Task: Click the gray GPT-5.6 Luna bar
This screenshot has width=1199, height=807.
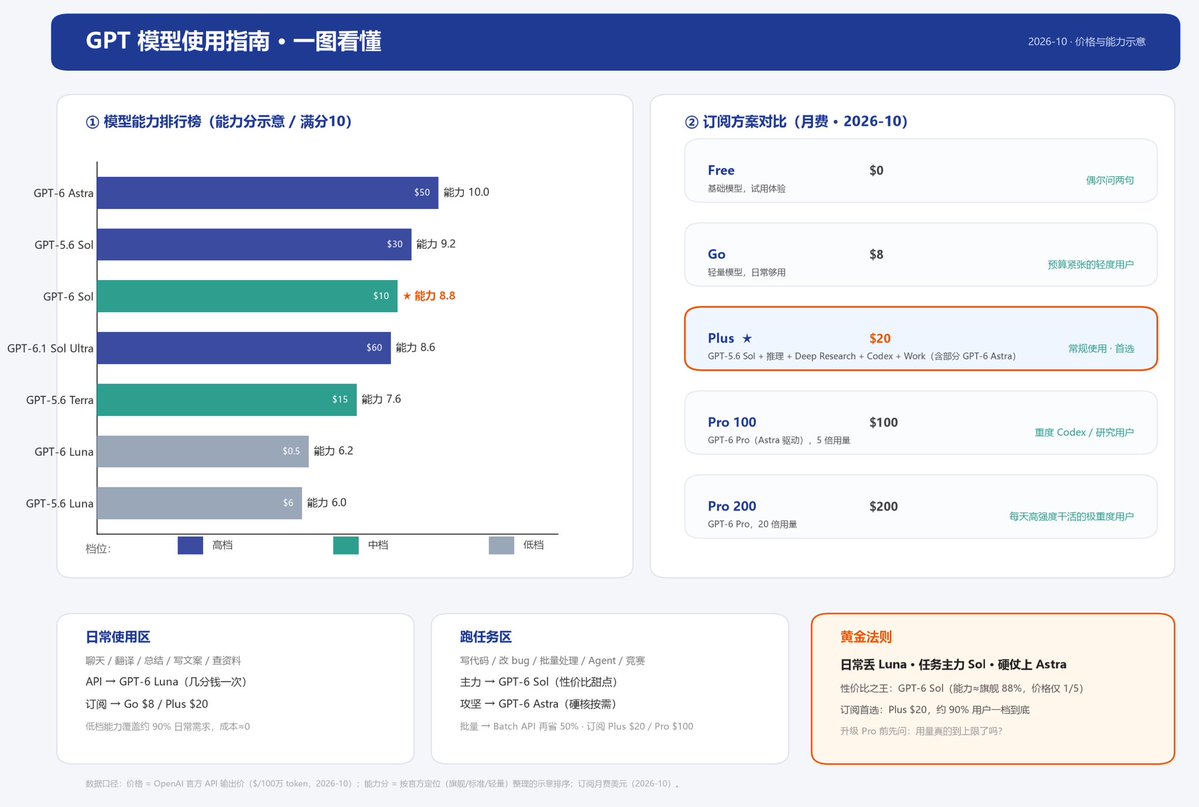Action: [200, 503]
